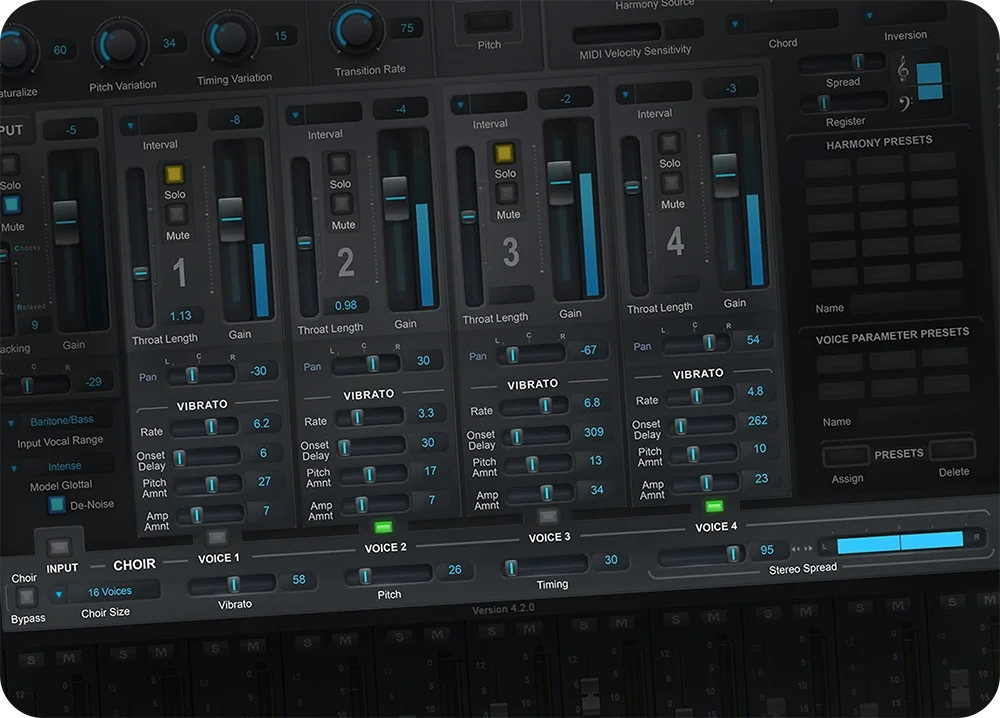The width and height of the screenshot is (1000, 718).
Task: Enable the Voice 3 power toggle
Action: click(x=548, y=515)
